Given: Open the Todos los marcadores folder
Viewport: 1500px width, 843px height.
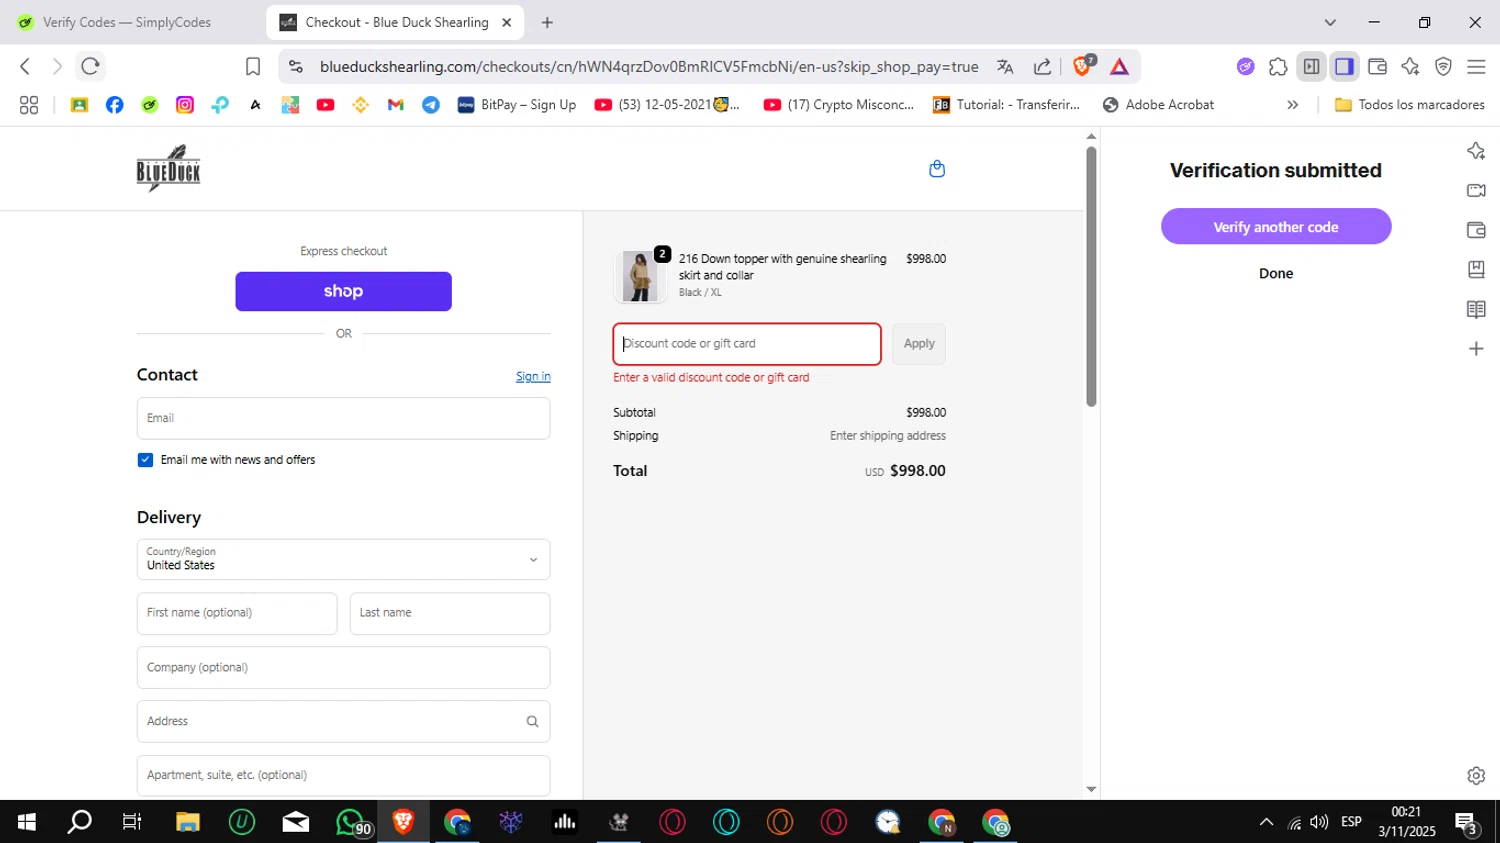Looking at the screenshot, I should click(x=1410, y=104).
